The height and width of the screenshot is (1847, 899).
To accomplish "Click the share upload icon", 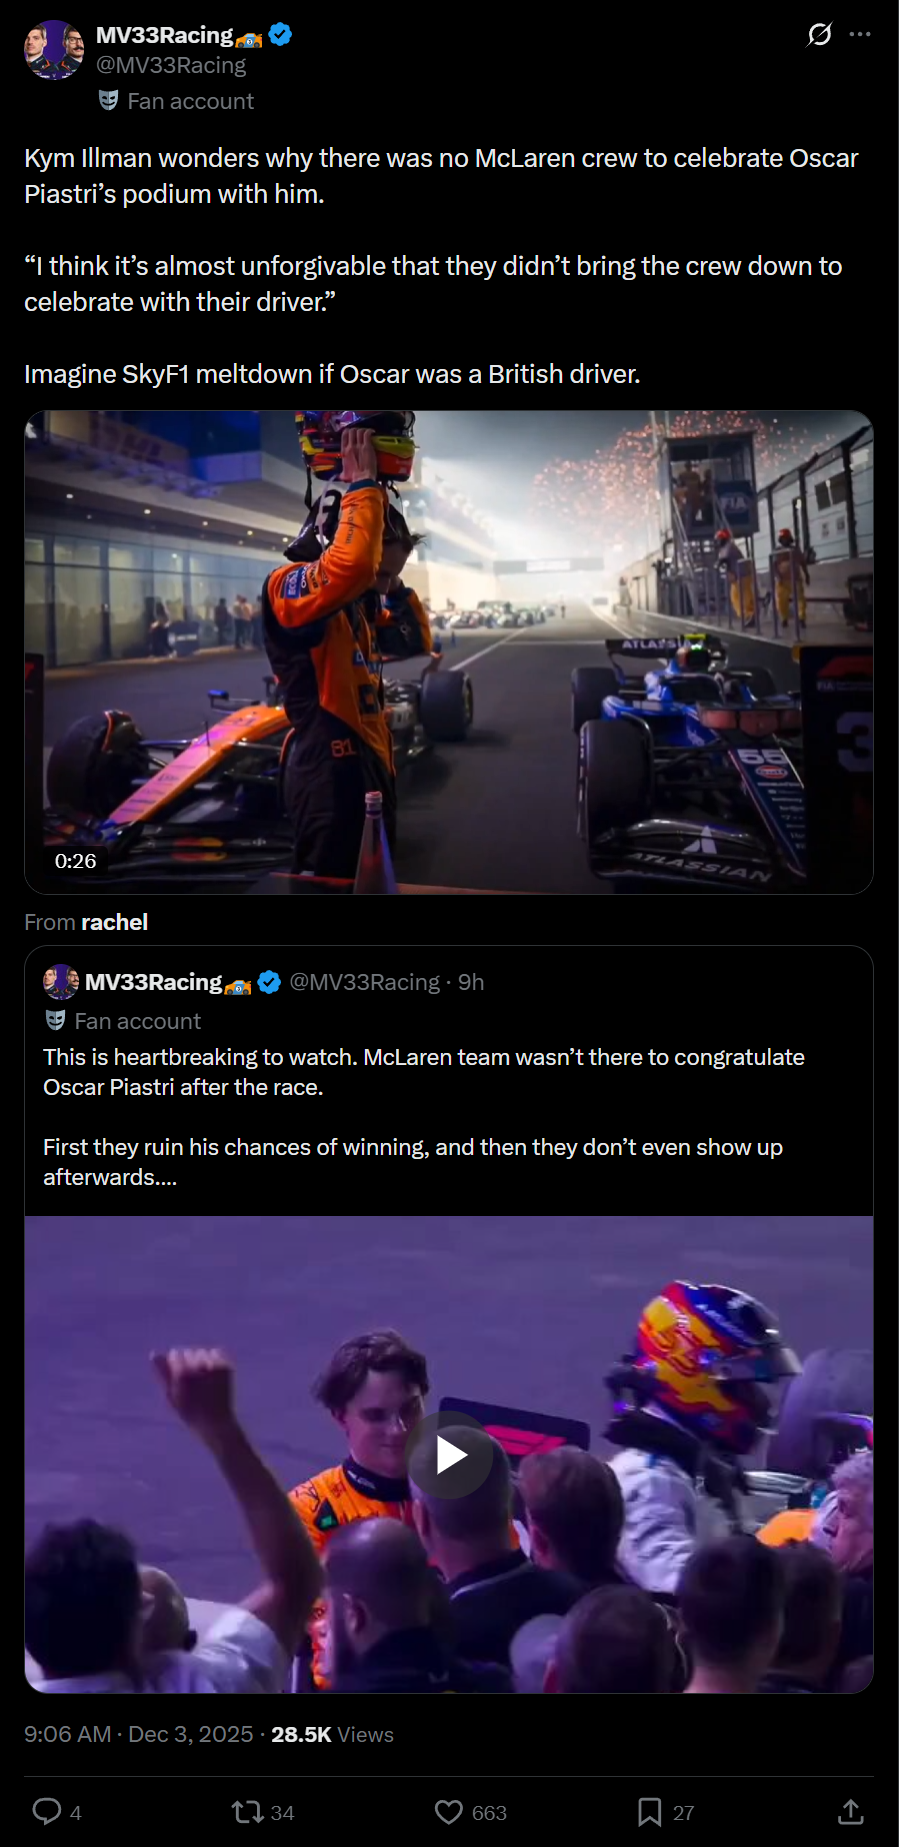I will 850,1811.
